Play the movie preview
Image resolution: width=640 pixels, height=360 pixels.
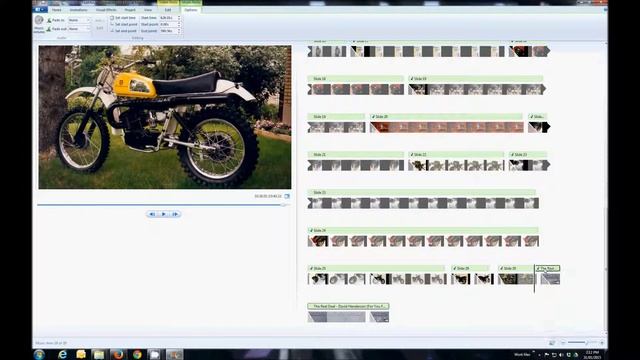[164, 214]
